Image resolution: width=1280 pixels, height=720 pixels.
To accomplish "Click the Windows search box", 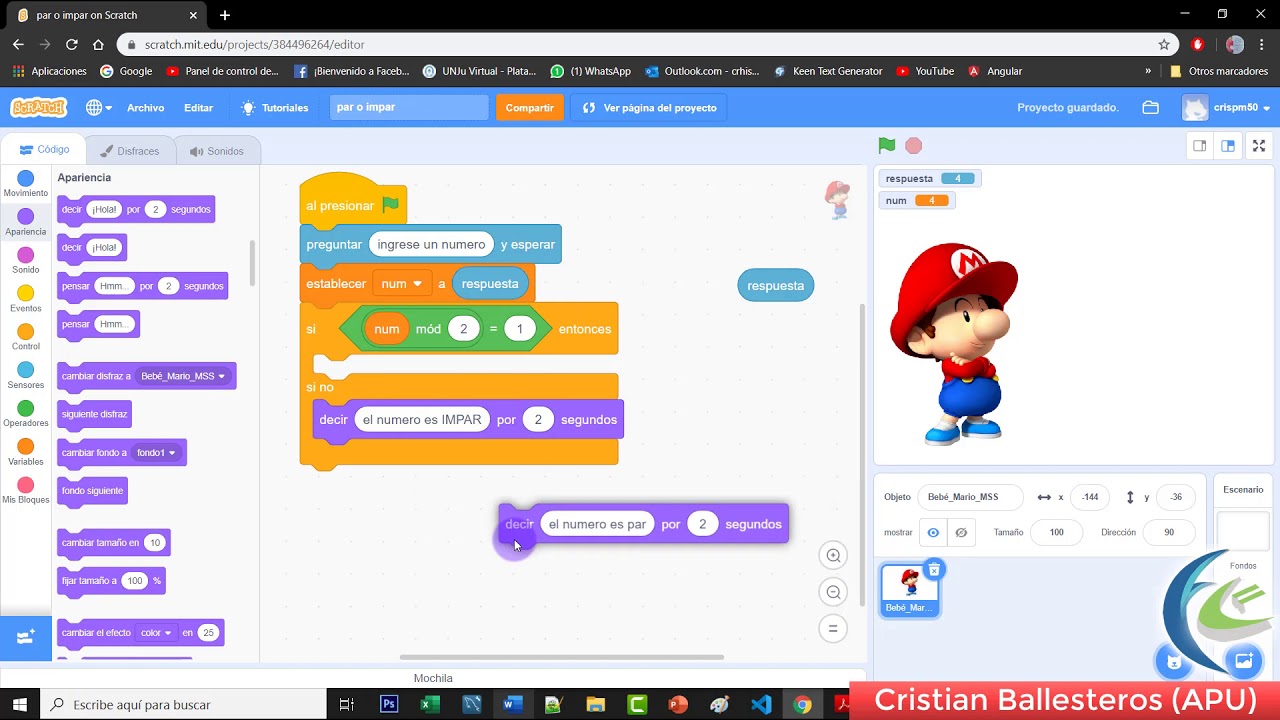I will 183,704.
